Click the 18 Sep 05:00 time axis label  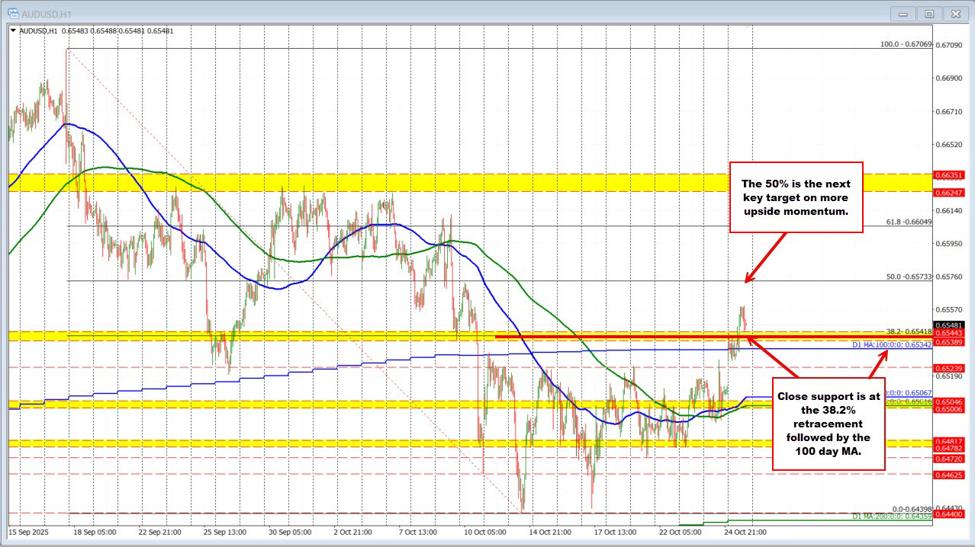point(95,533)
